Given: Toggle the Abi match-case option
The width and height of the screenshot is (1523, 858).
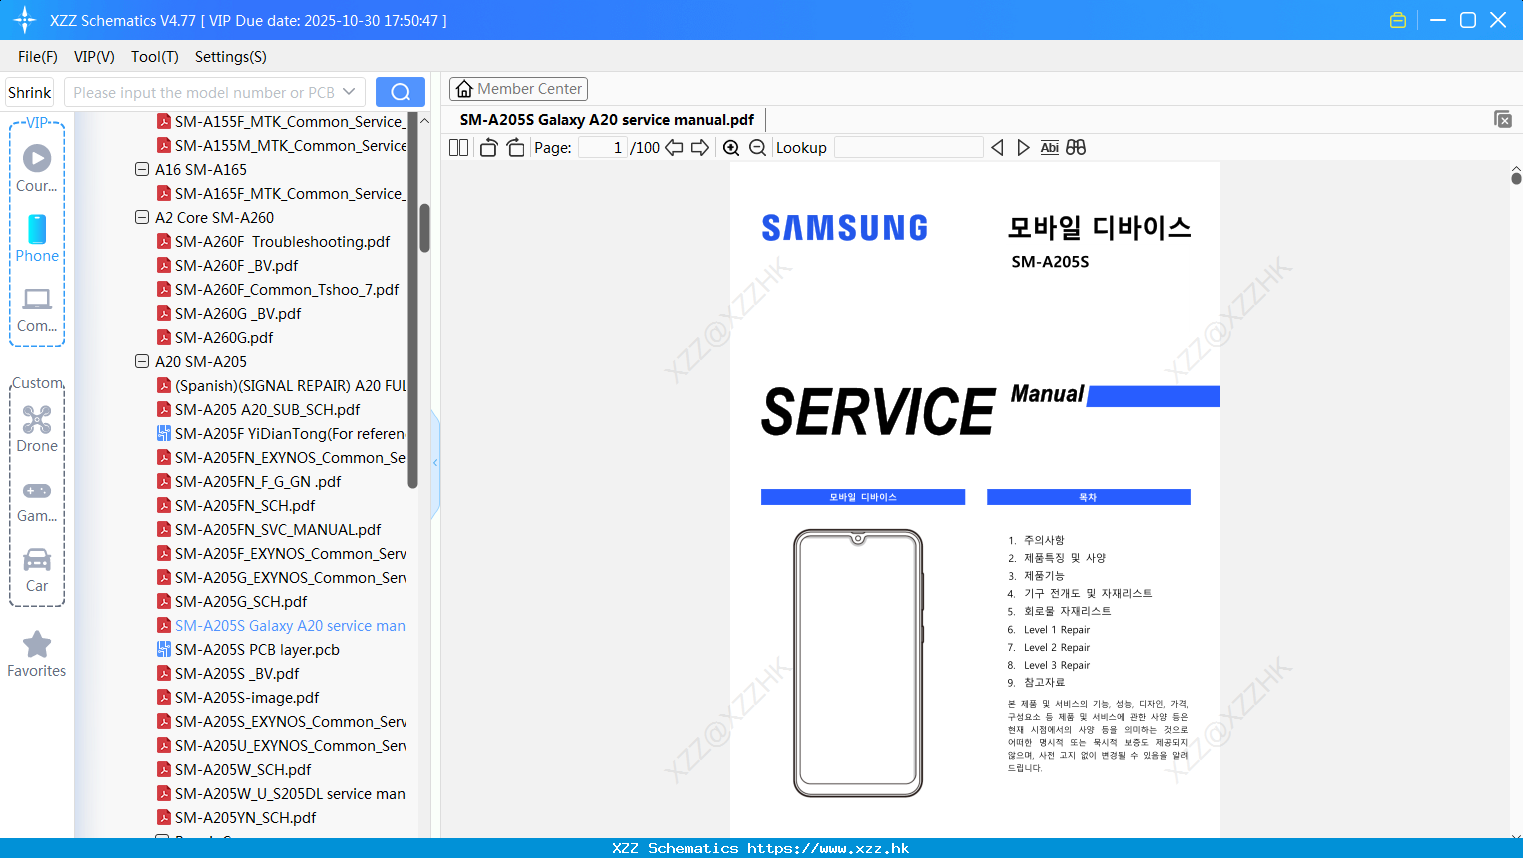Looking at the screenshot, I should pos(1049,148).
